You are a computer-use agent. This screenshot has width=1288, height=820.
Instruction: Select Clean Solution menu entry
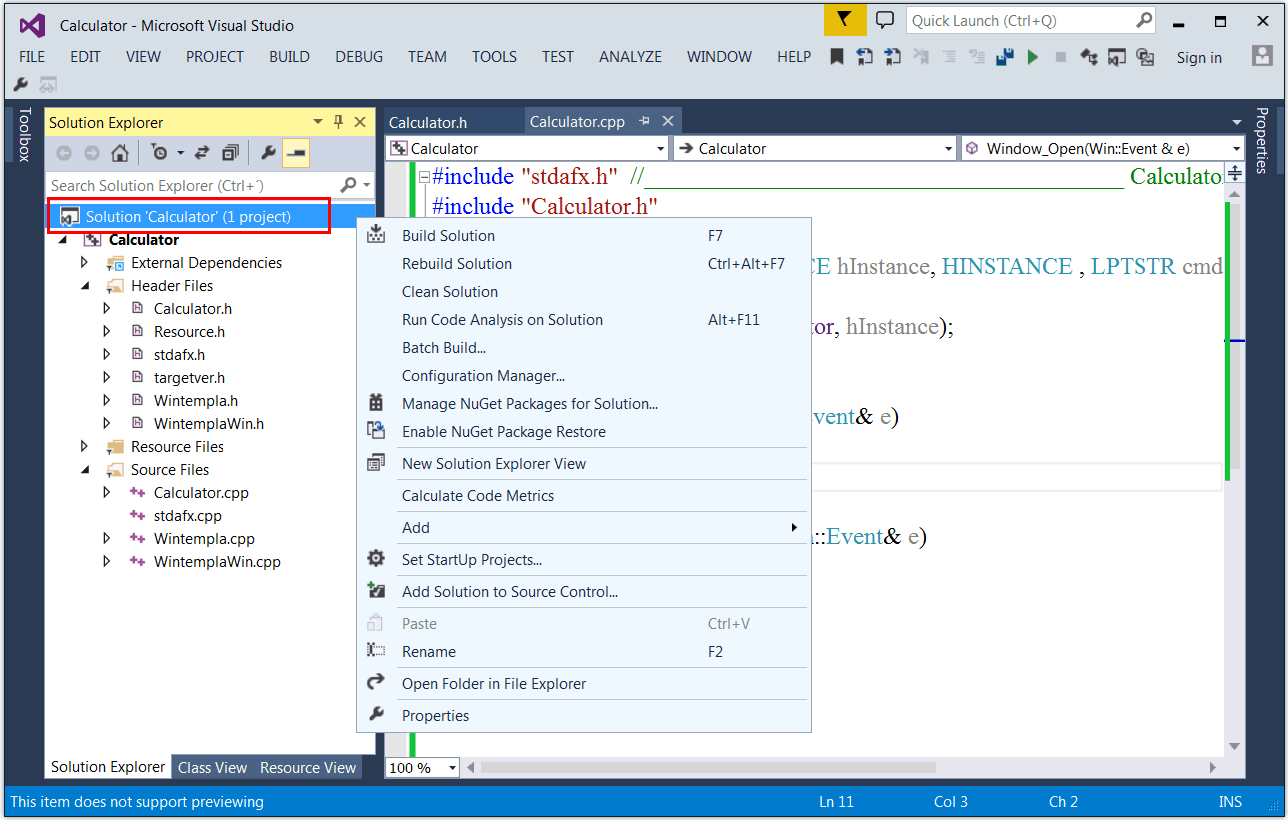coord(583,292)
